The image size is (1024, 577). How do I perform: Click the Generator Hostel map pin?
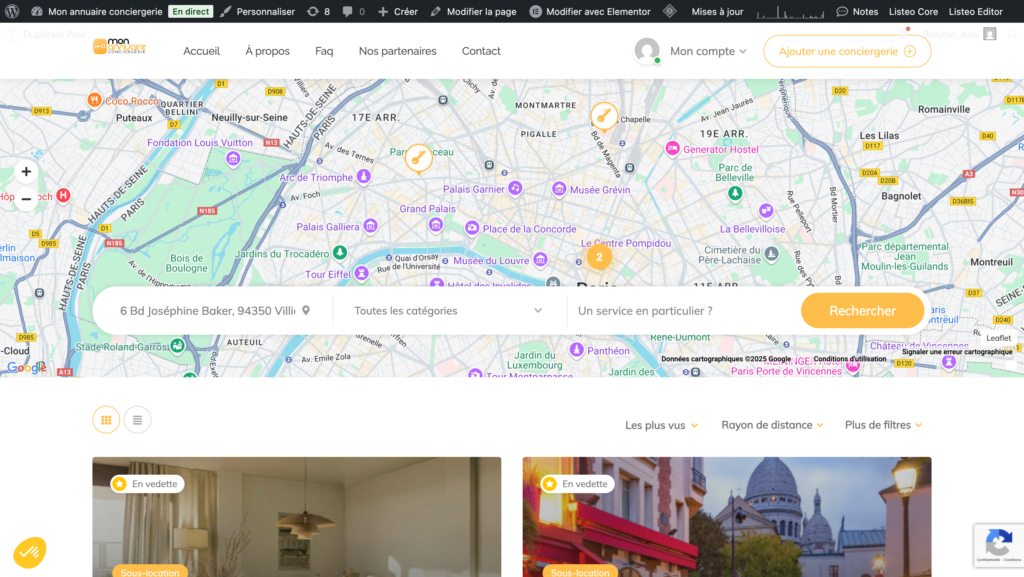673,148
